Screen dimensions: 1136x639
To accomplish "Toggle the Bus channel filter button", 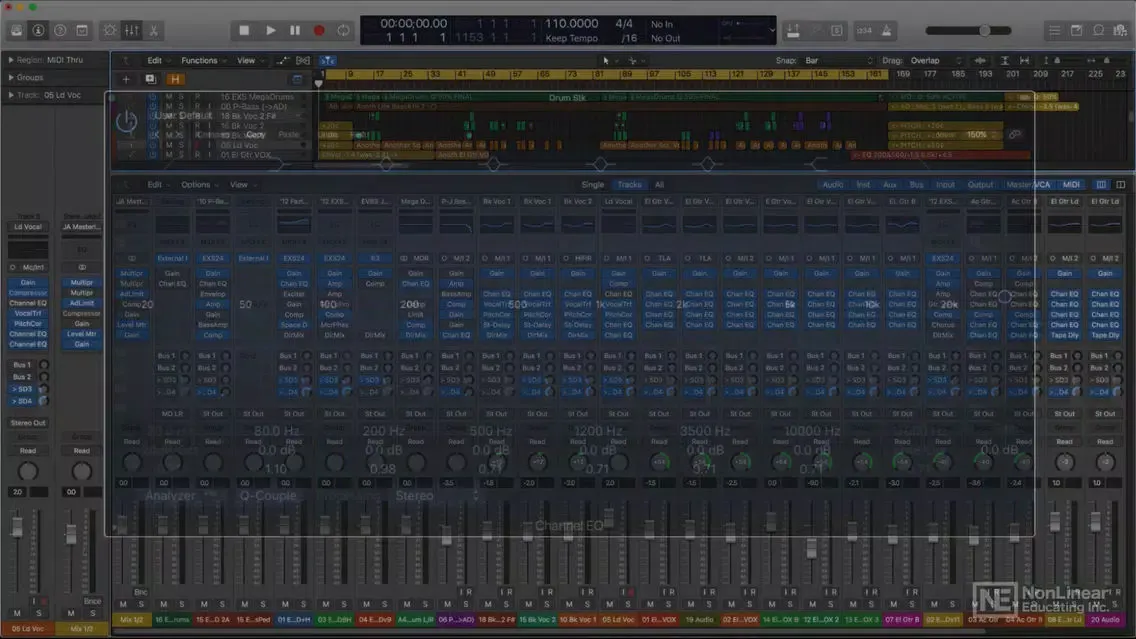I will [x=916, y=185].
